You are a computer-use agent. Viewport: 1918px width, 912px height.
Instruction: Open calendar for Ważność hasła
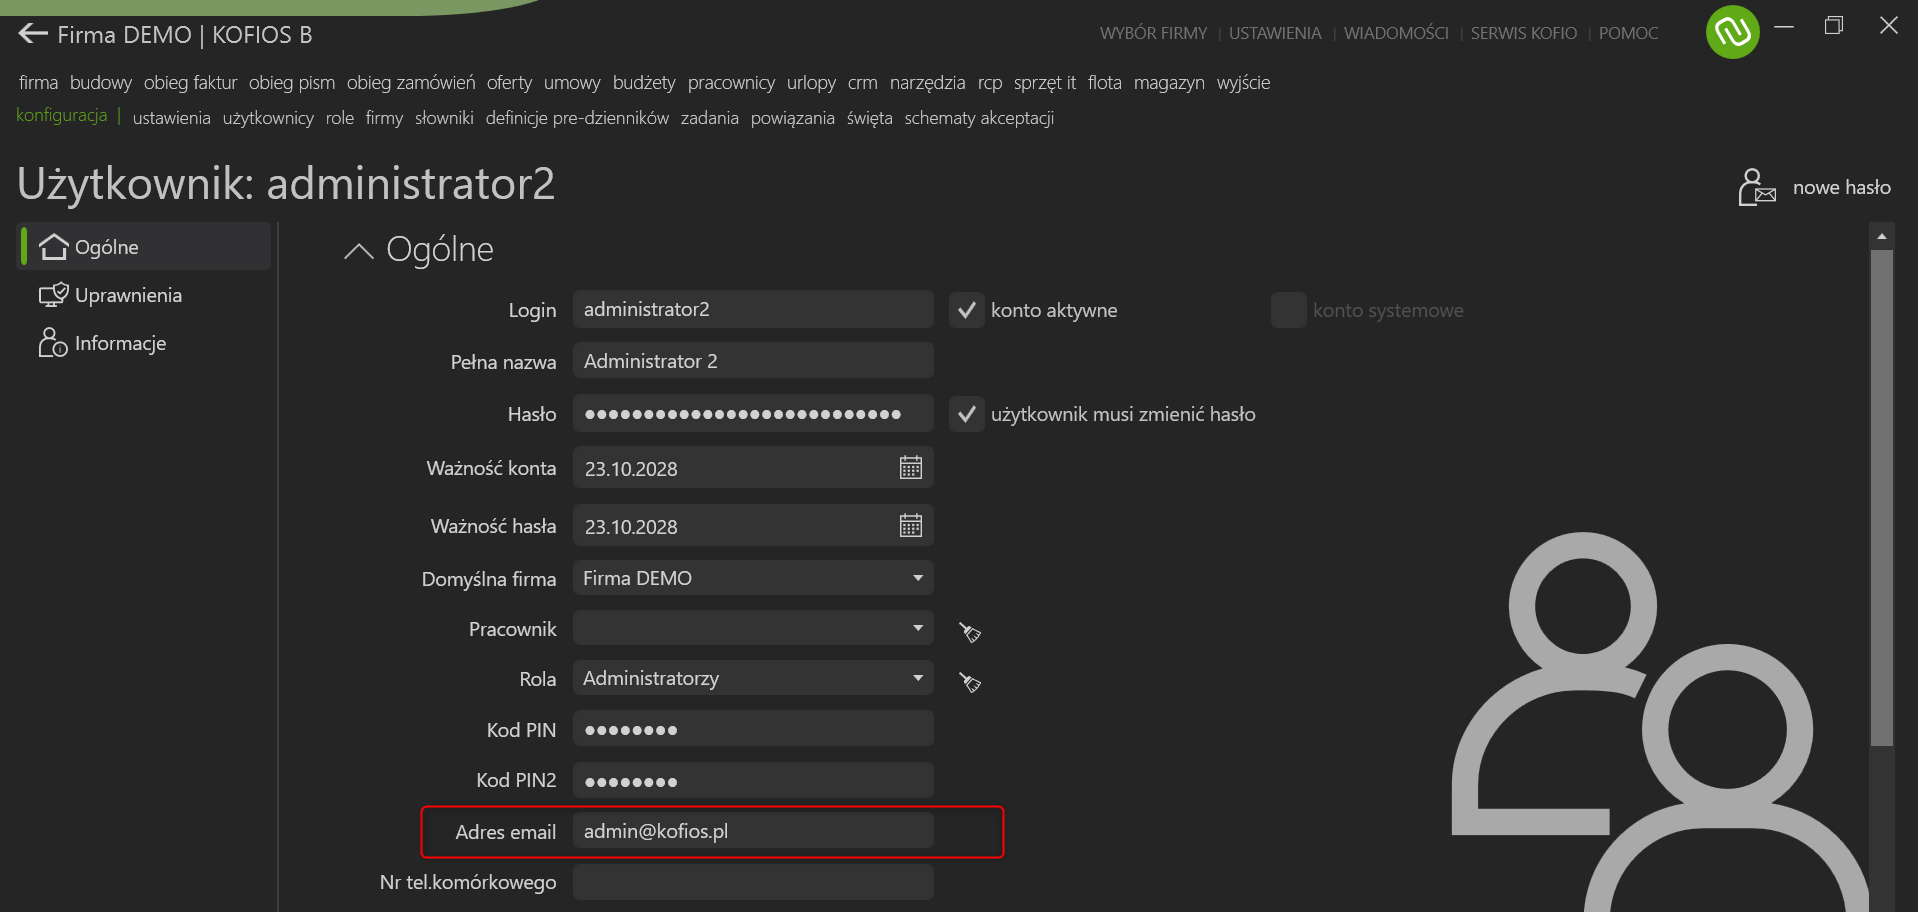pos(910,525)
